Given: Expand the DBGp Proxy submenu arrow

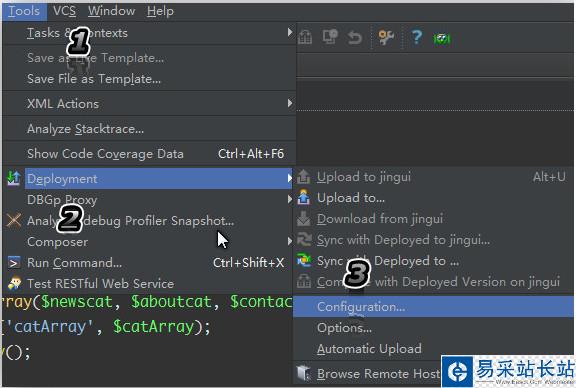Looking at the screenshot, I should (289, 200).
